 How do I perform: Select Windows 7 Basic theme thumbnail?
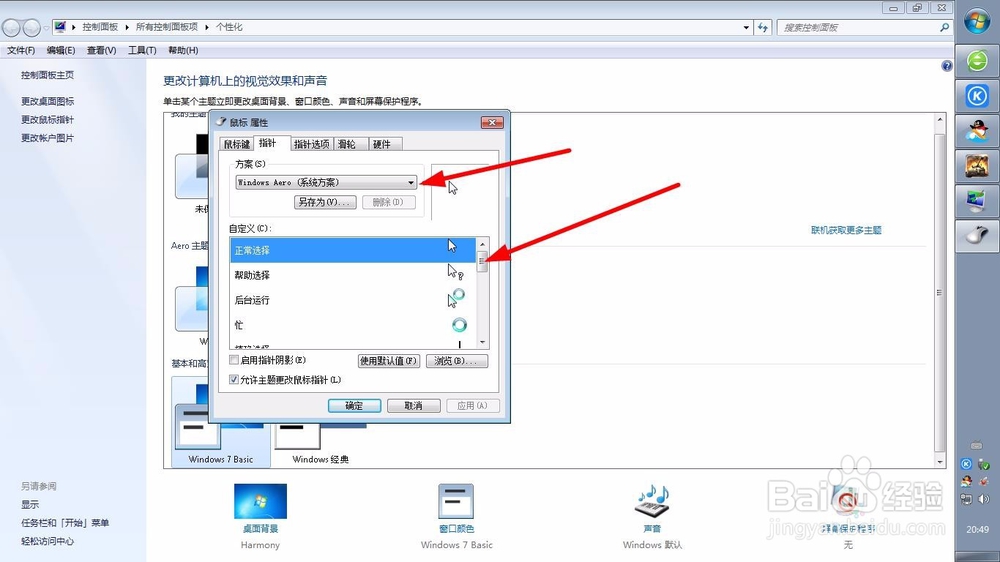point(221,423)
